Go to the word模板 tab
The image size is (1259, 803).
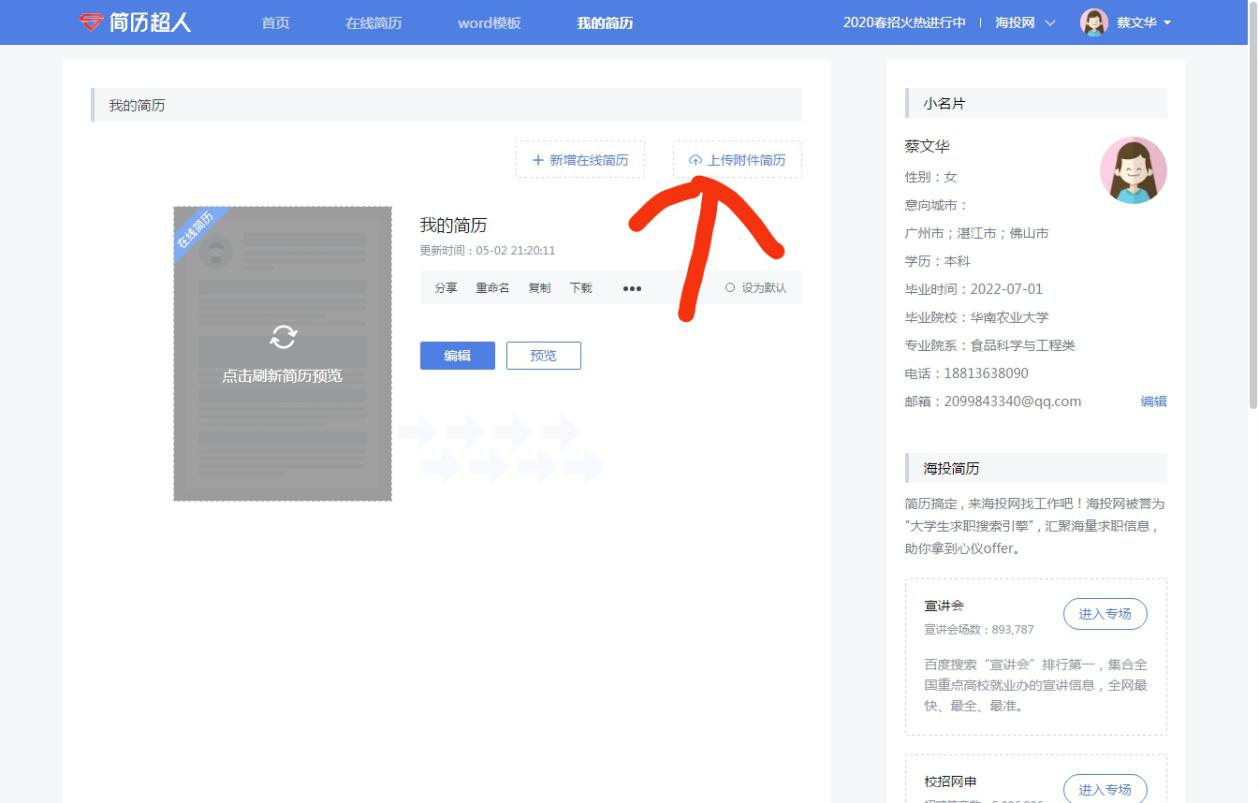[x=489, y=23]
